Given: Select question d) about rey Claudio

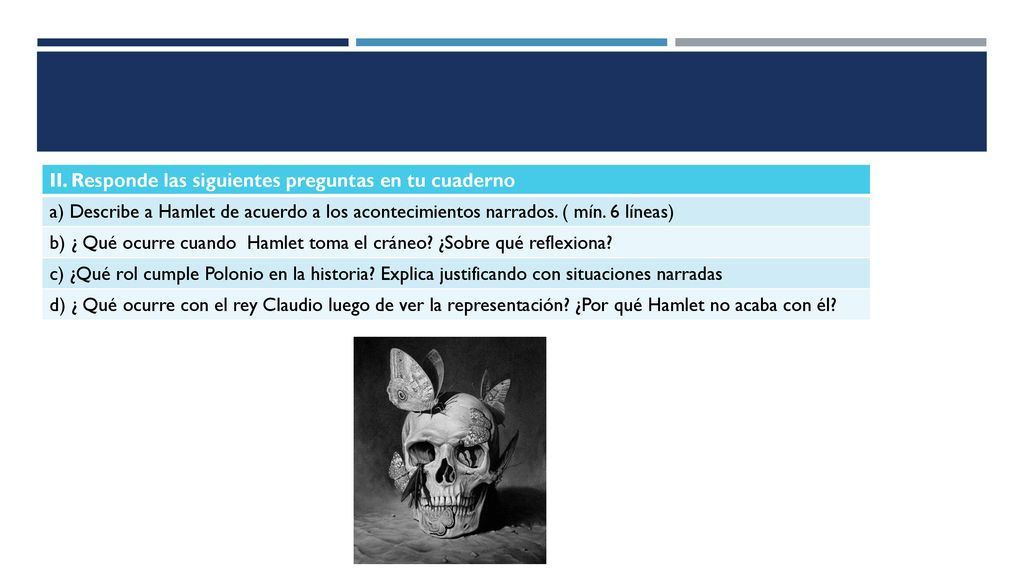Looking at the screenshot, I should coord(456,305).
